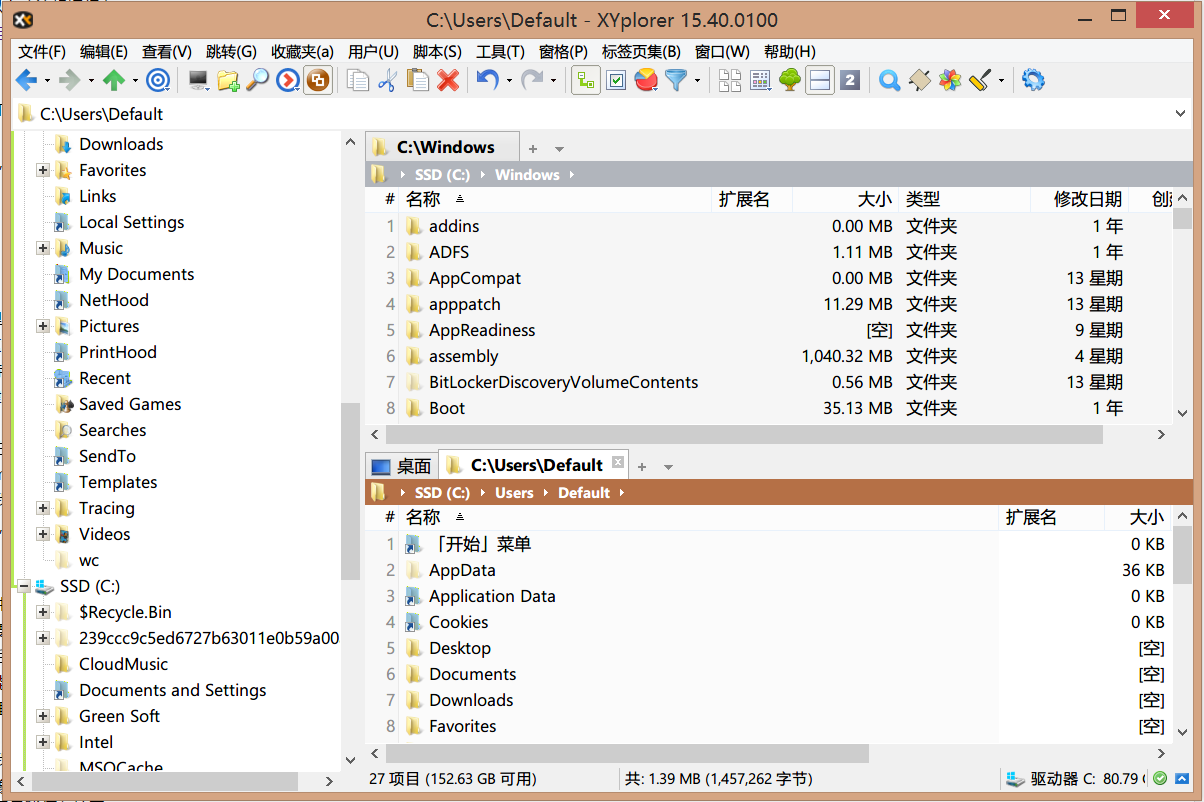
Task: Open the 文件(F) menu
Action: (x=42, y=52)
